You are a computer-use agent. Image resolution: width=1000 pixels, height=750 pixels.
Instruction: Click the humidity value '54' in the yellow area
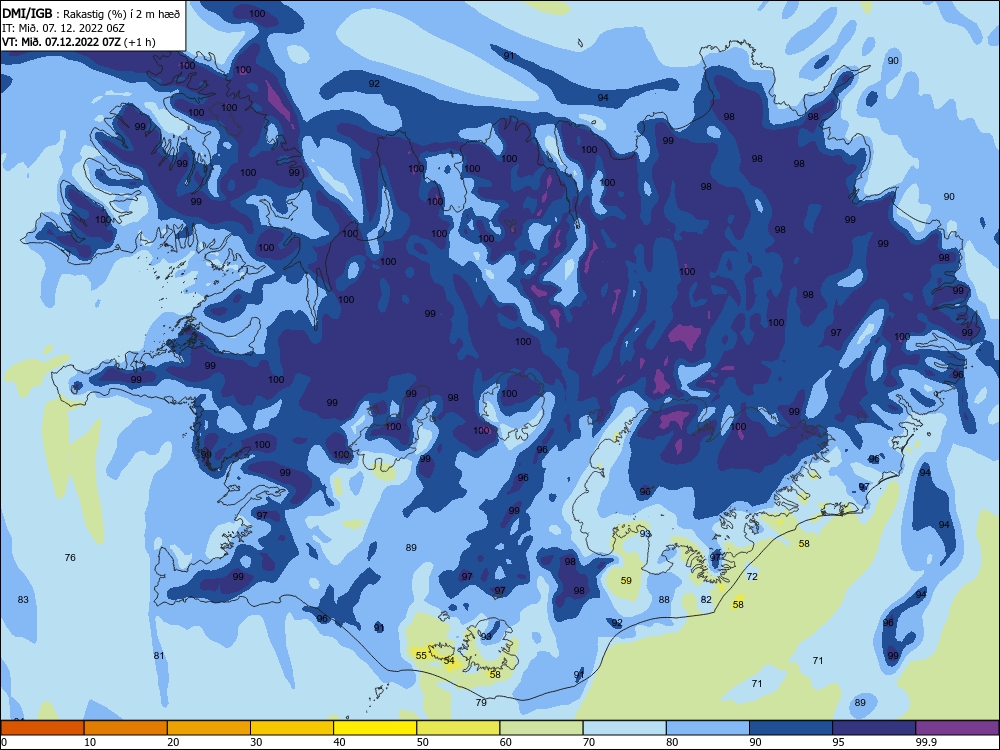tap(449, 661)
